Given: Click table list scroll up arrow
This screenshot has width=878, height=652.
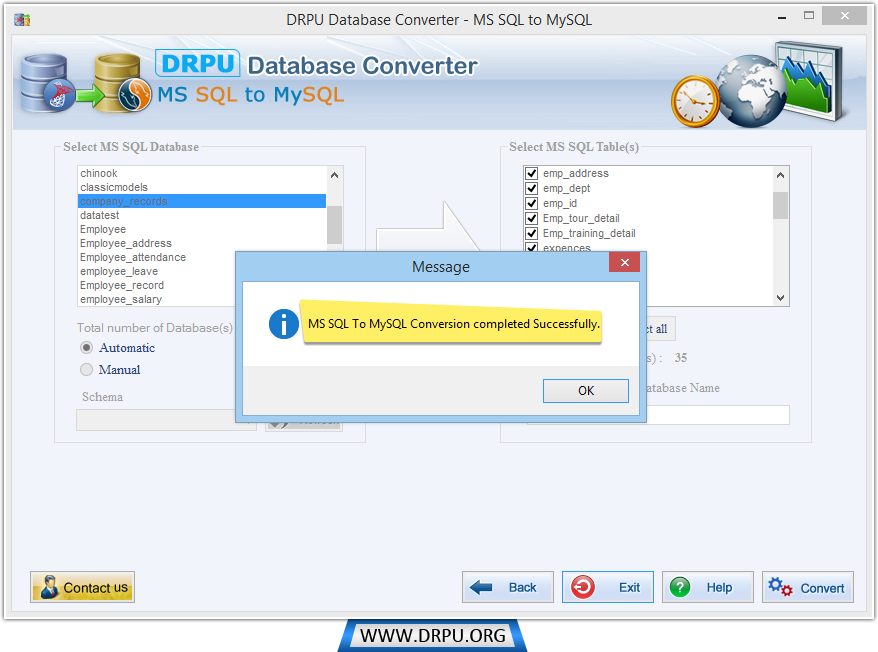Looking at the screenshot, I should (781, 175).
